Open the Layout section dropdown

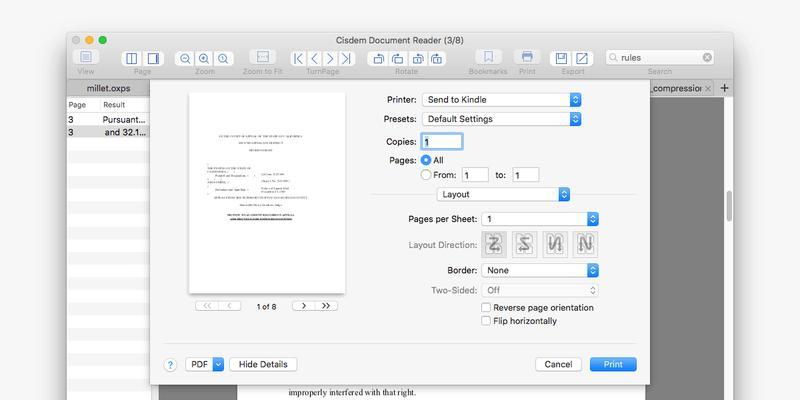coord(503,194)
